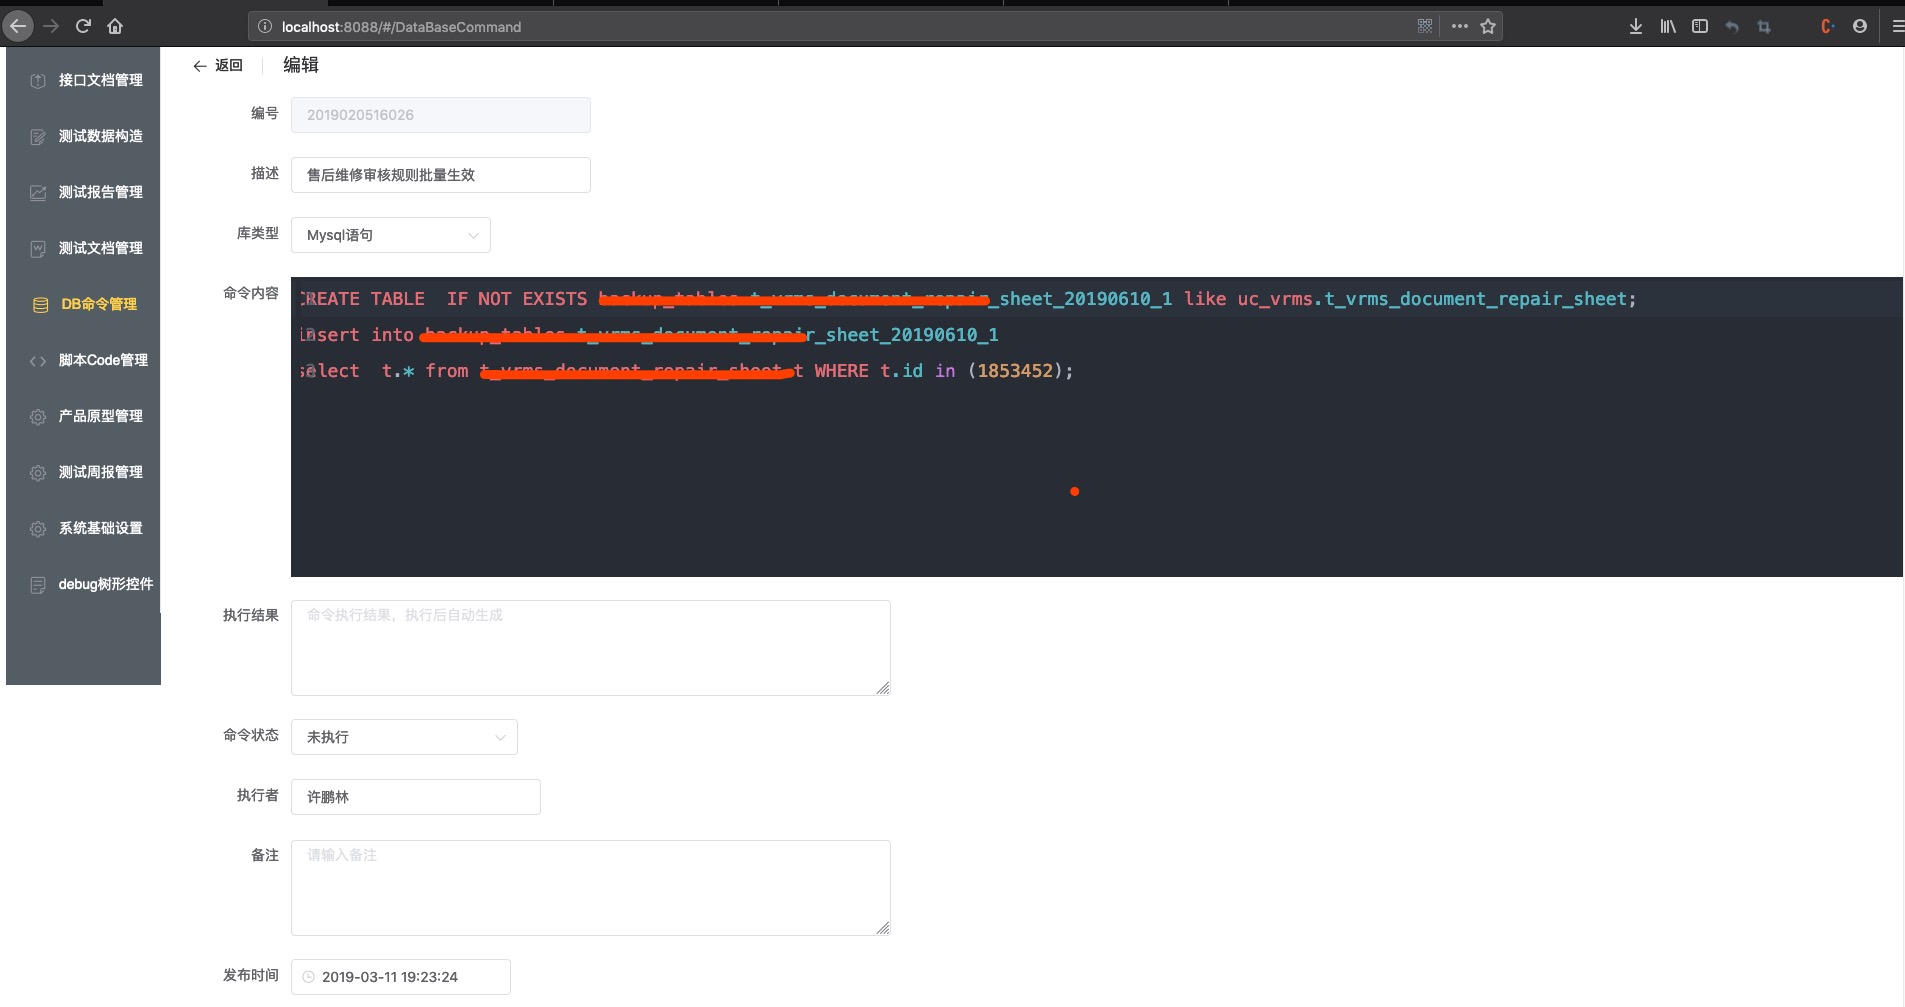The height and width of the screenshot is (1007, 1905).
Task: Grab the 执行结果 textarea resize handle
Action: click(883, 688)
